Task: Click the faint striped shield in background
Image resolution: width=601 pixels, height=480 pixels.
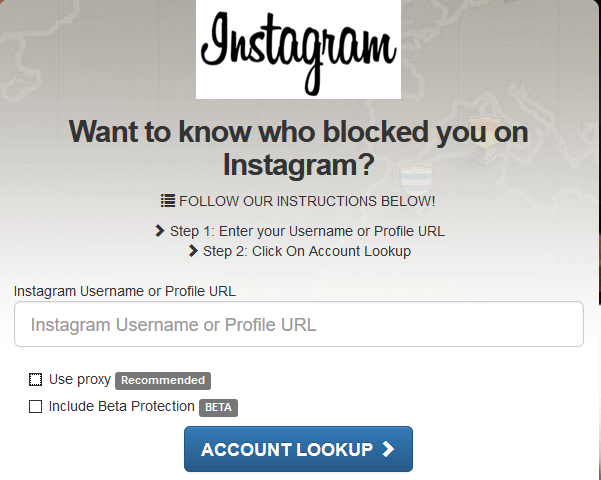Action: pos(415,179)
